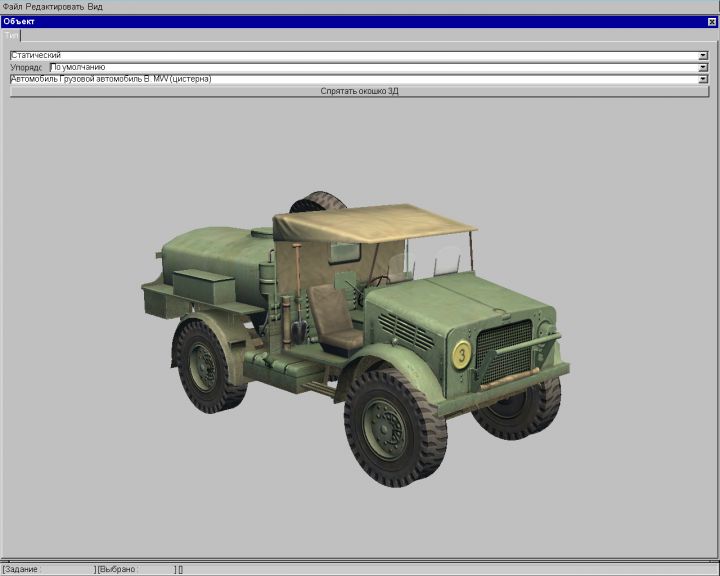Close the Объект panel
The image size is (720, 576).
pyautogui.click(x=711, y=21)
